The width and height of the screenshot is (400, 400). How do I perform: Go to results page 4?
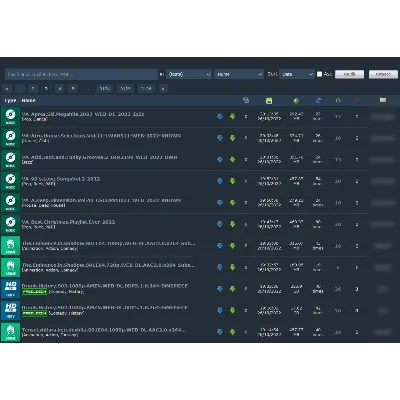[60, 89]
